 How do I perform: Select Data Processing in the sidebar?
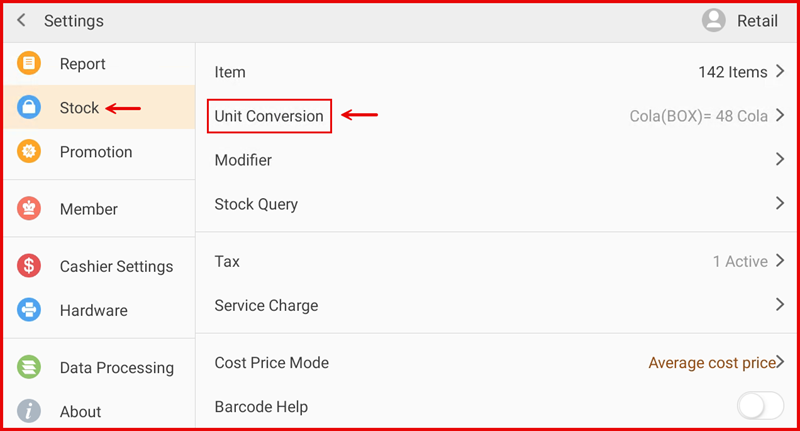pos(116,367)
